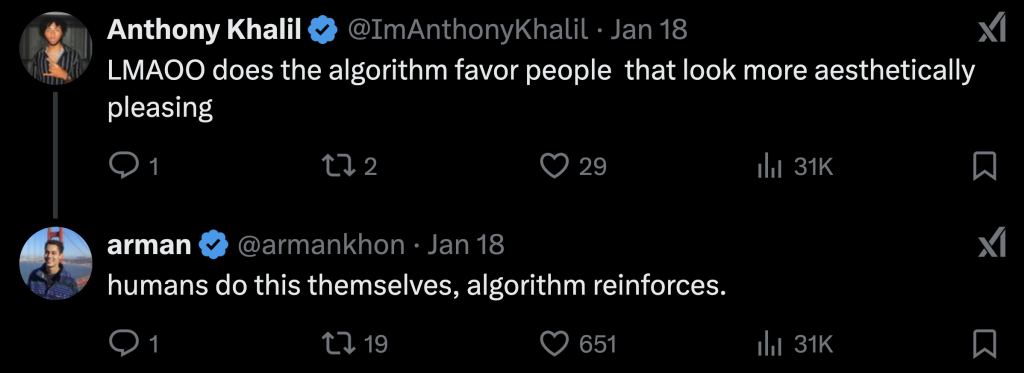The height and width of the screenshot is (373, 1024).
Task: Reply to arman's tweet
Action: [121, 343]
